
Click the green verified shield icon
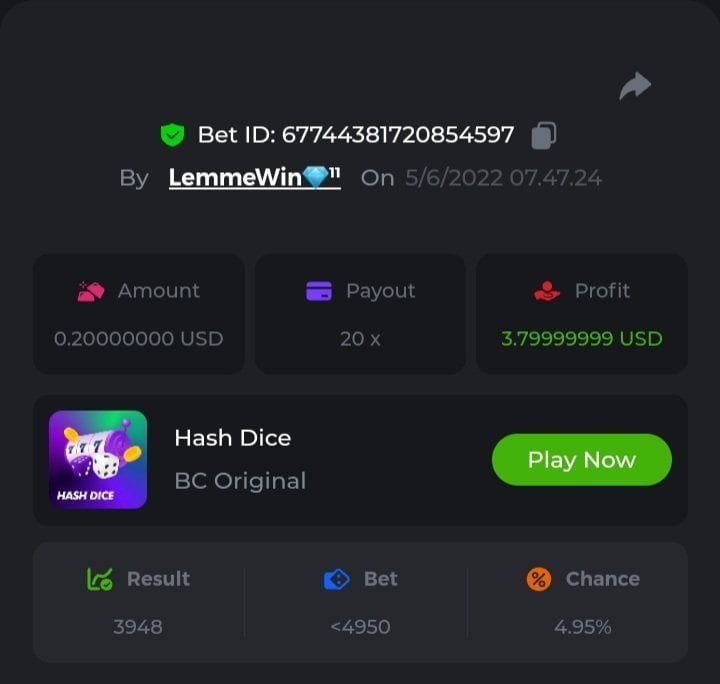(172, 134)
